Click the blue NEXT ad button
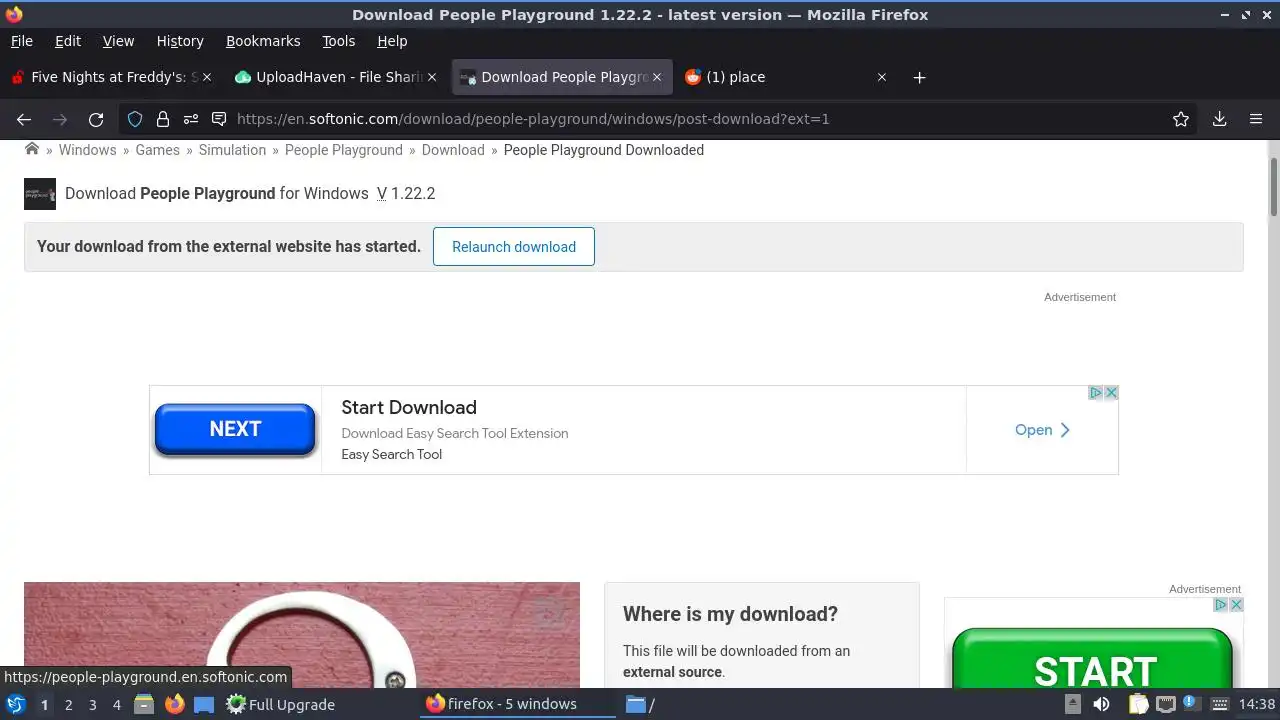 (x=235, y=429)
